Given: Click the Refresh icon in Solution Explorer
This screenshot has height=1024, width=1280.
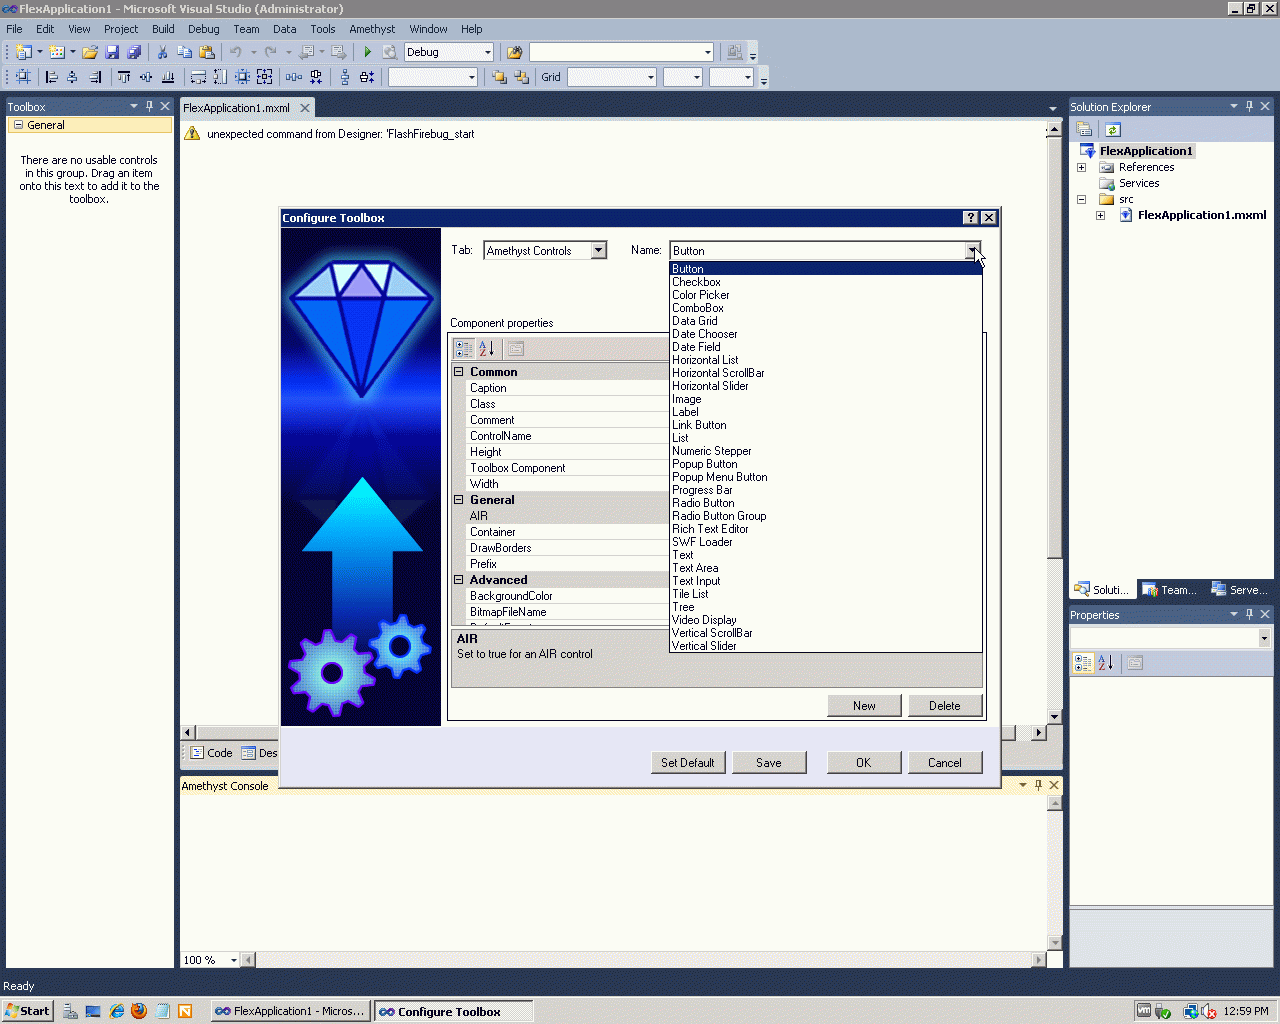Looking at the screenshot, I should tap(1113, 129).
